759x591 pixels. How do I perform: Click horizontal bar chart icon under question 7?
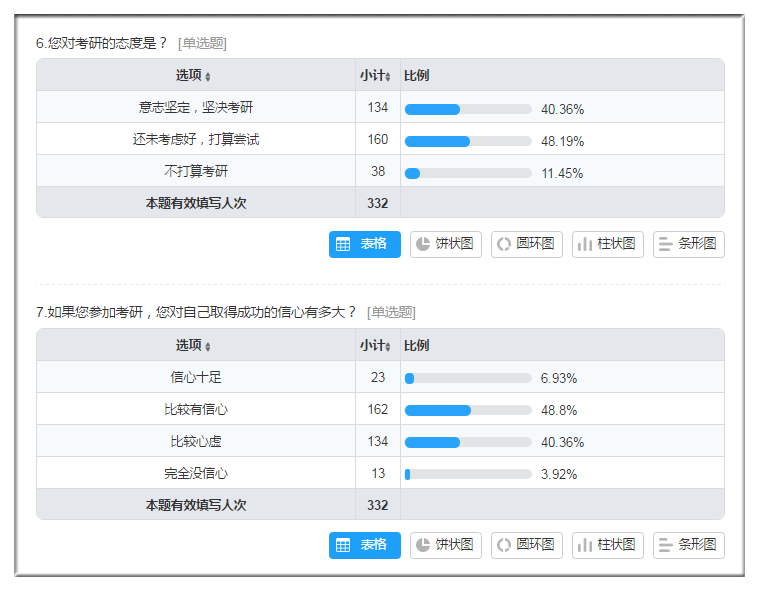666,545
